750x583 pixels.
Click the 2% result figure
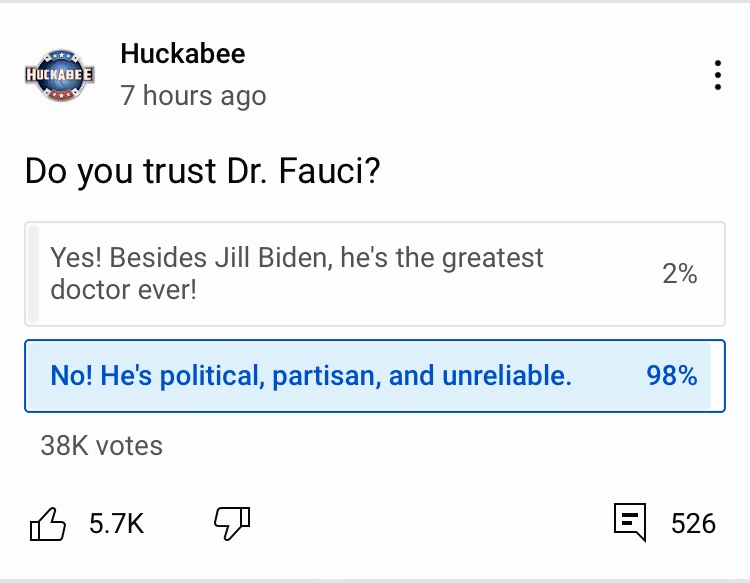pyautogui.click(x=679, y=274)
